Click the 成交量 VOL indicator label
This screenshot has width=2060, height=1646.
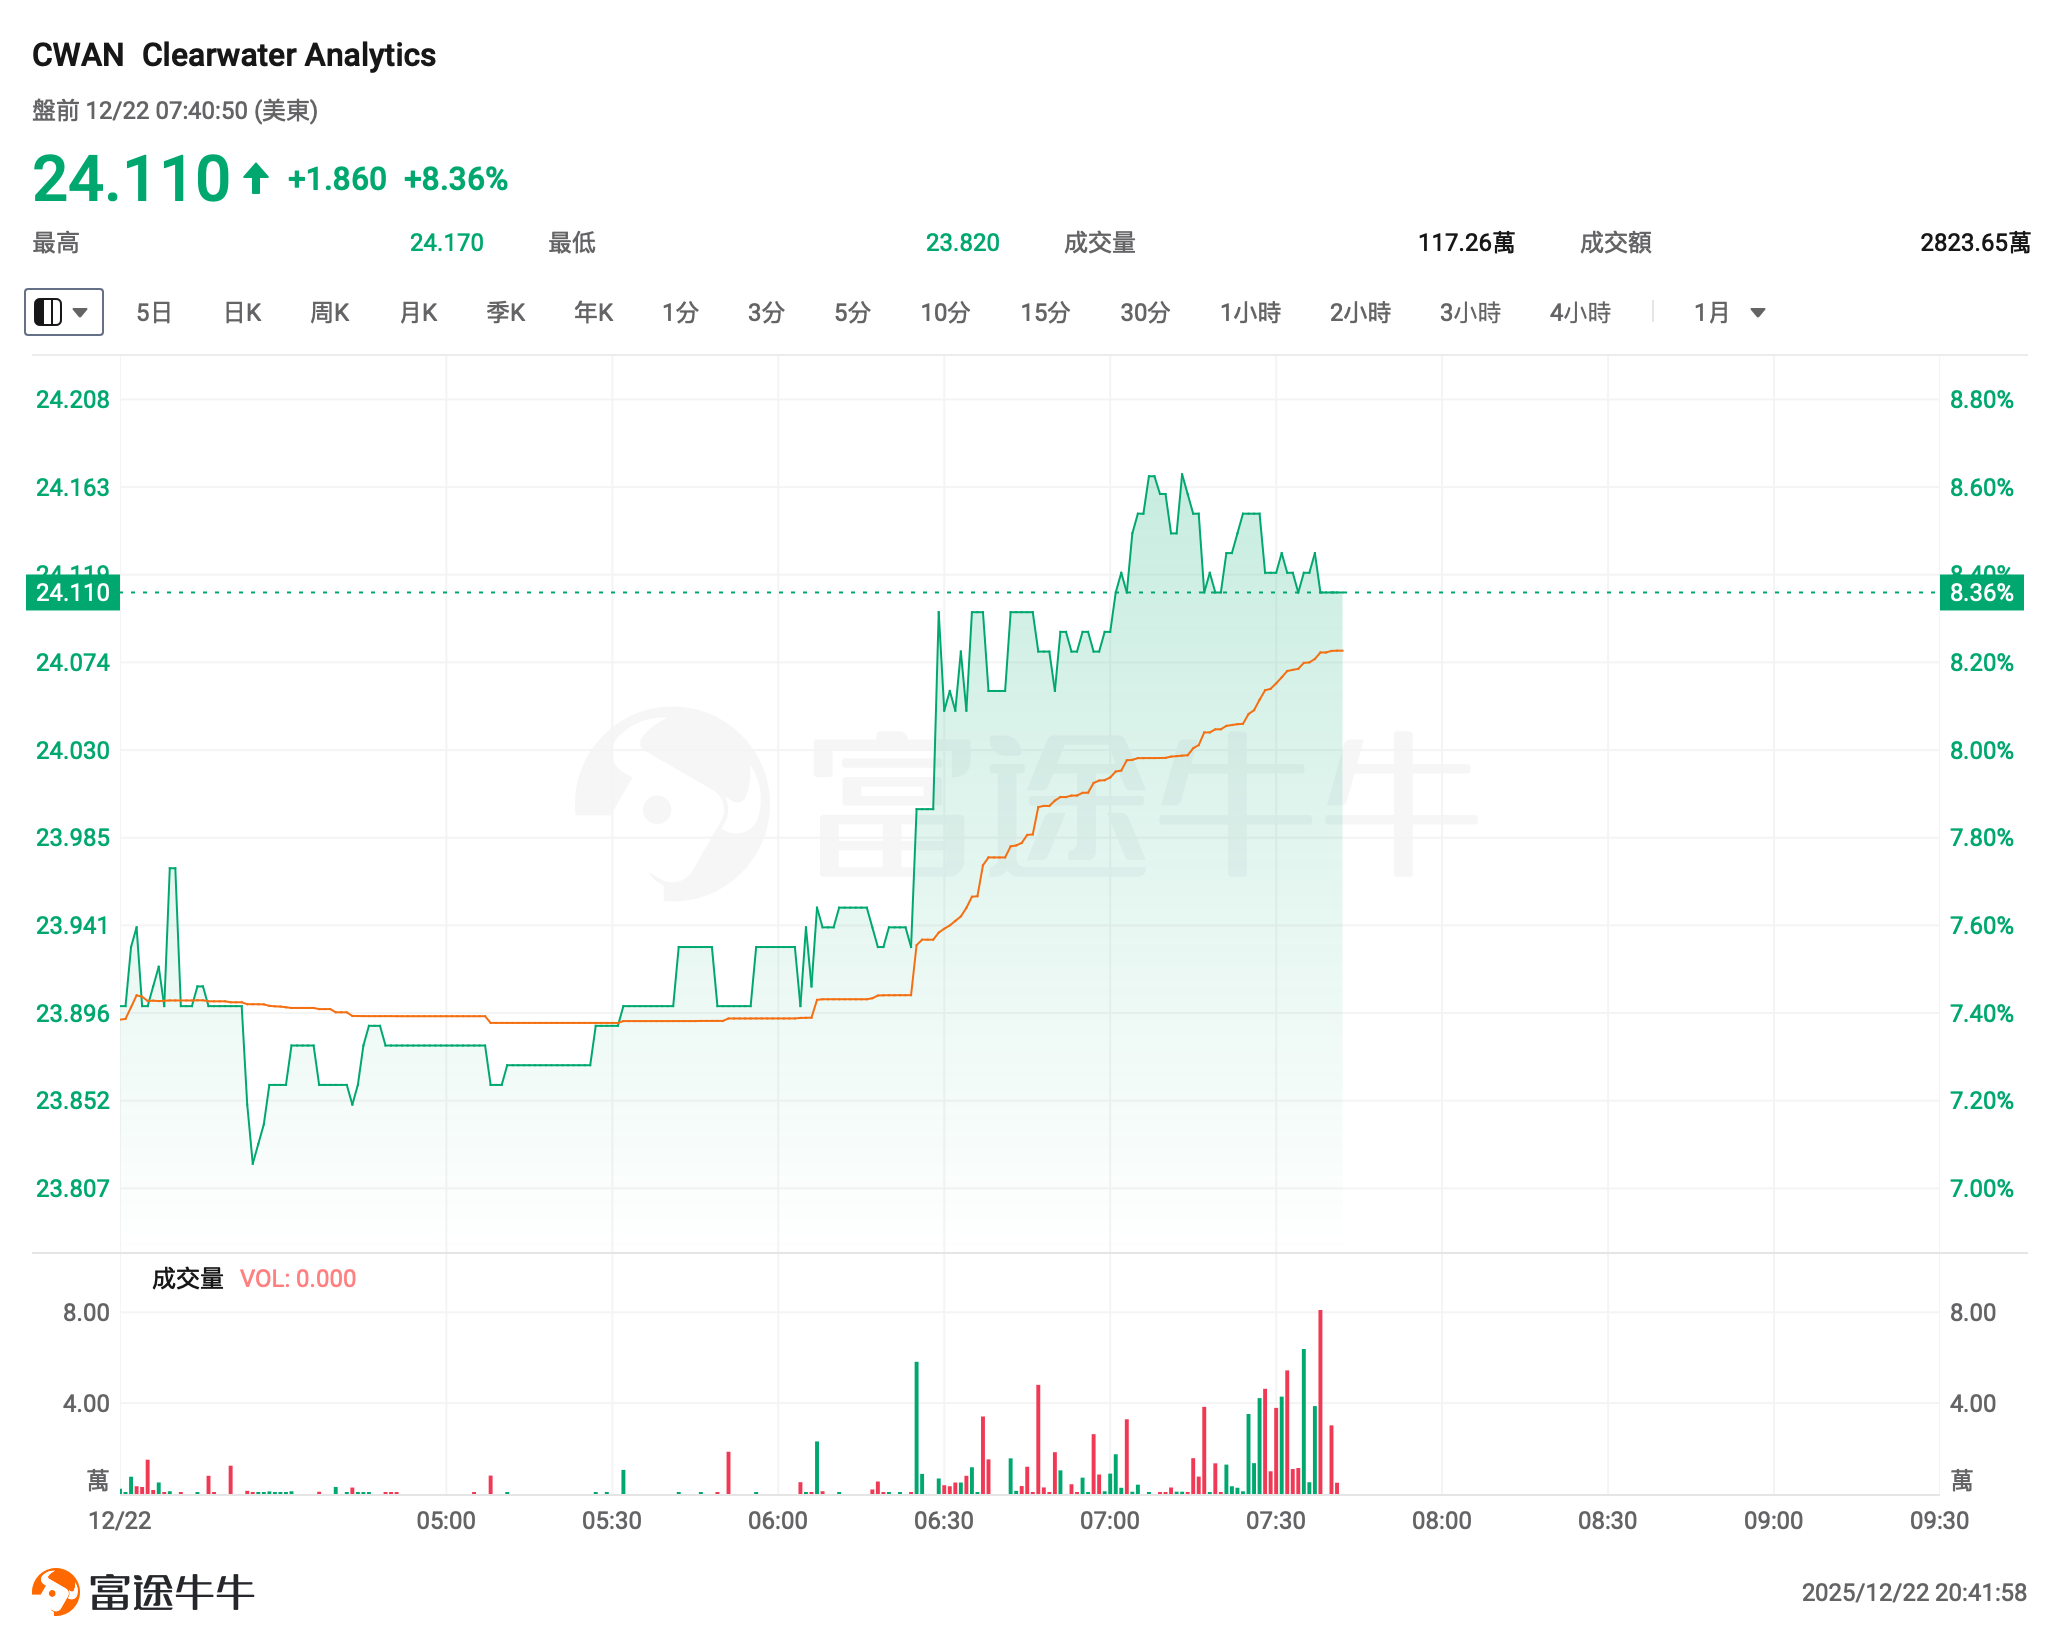click(253, 1279)
